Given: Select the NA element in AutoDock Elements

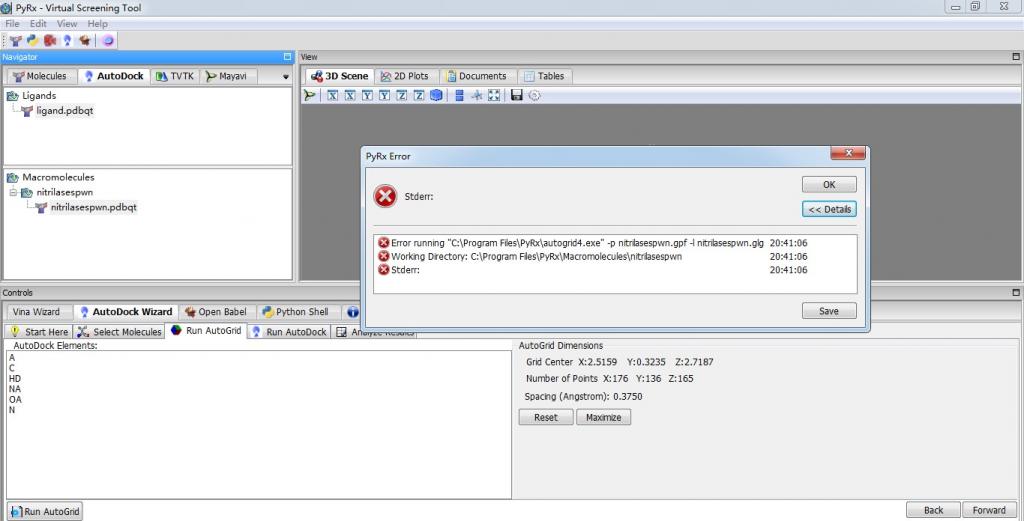Looking at the screenshot, I should (15, 389).
